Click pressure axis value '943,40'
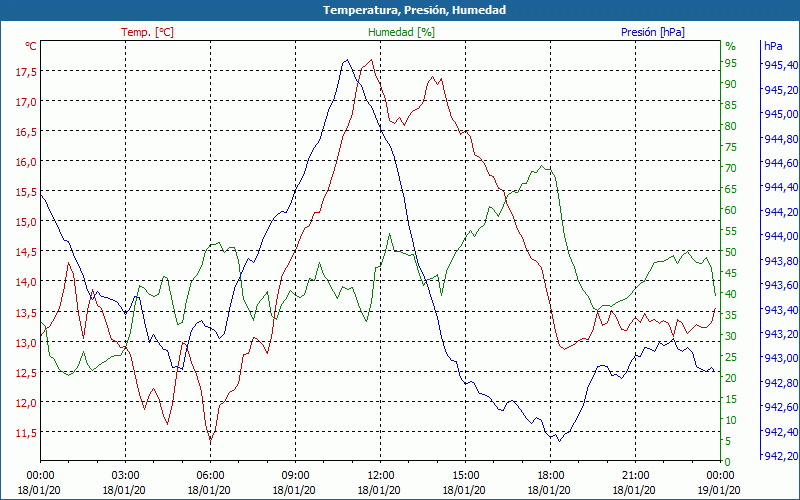The image size is (800, 500). (781, 310)
